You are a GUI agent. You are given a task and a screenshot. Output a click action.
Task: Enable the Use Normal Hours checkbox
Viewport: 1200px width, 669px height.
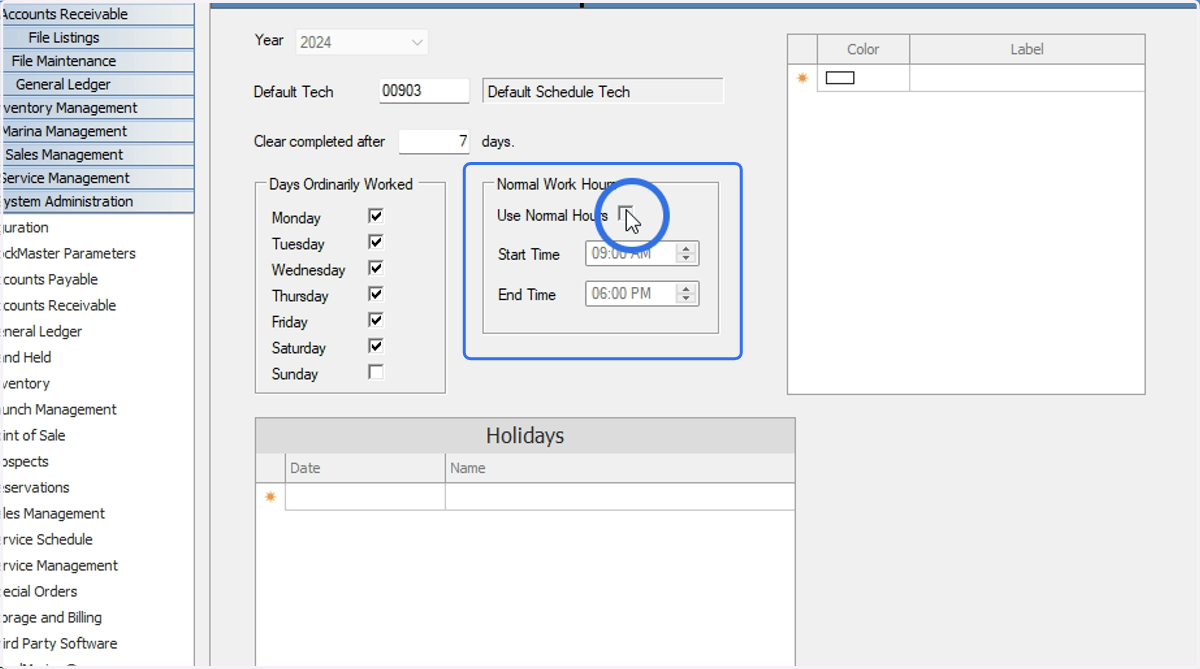[x=625, y=214]
